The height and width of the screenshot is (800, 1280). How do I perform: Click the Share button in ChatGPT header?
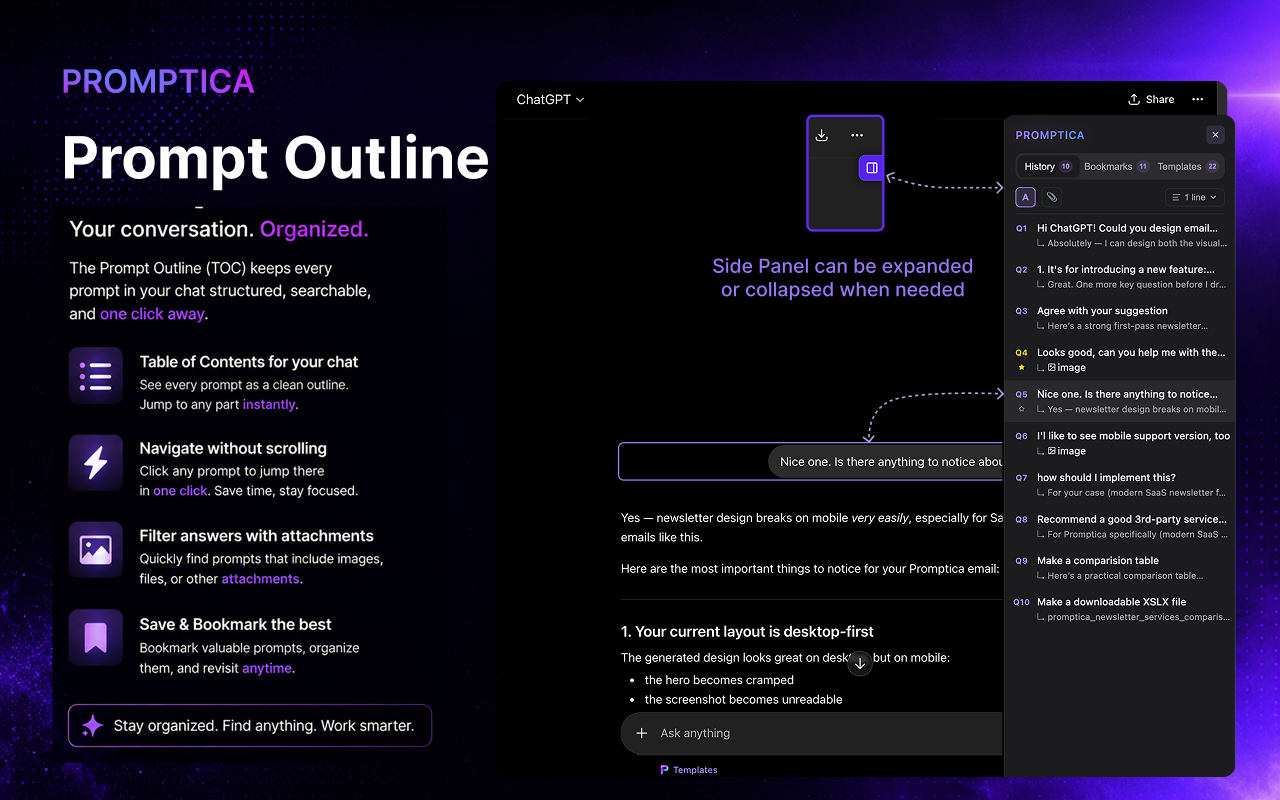[1151, 99]
